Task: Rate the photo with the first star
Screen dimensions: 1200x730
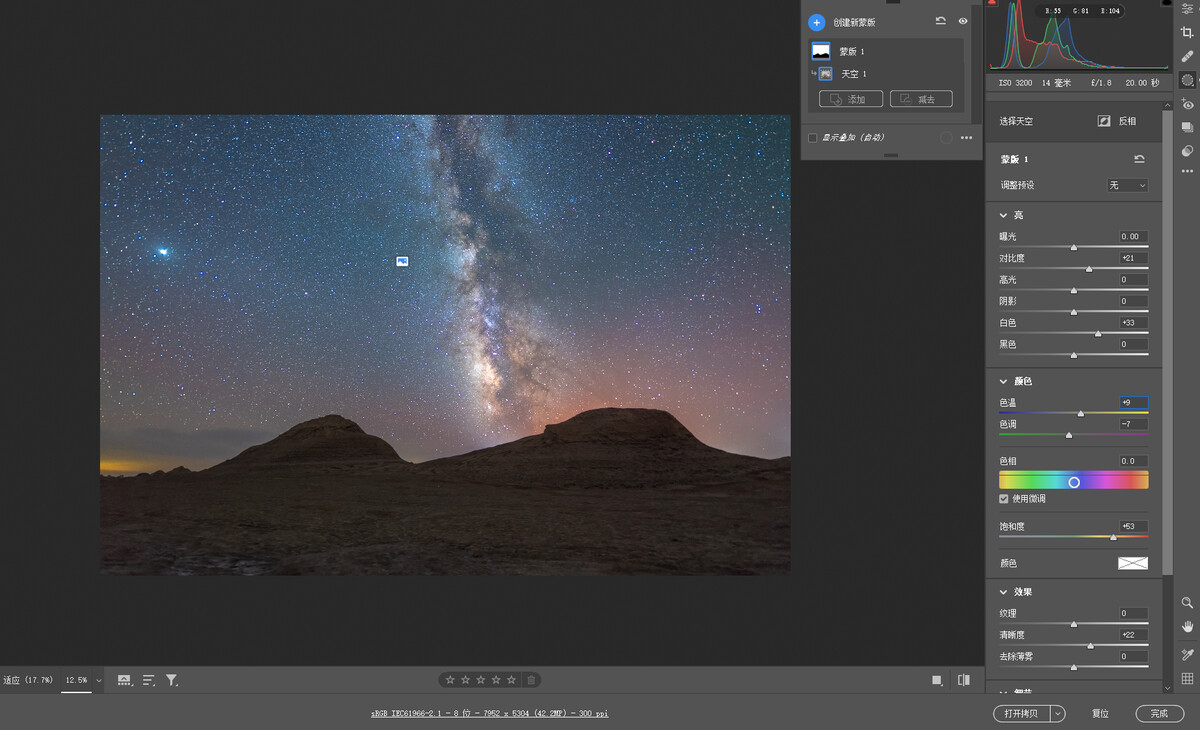Action: click(450, 680)
